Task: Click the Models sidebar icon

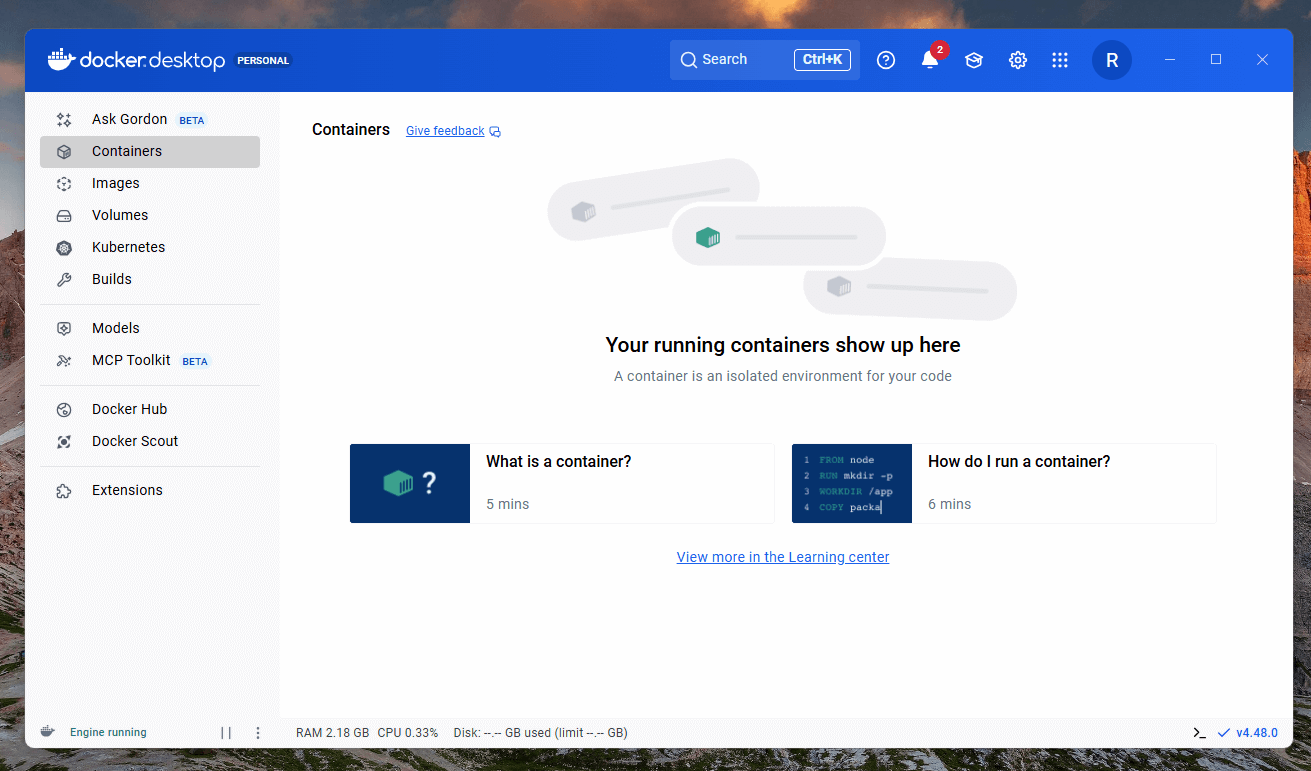Action: point(64,328)
